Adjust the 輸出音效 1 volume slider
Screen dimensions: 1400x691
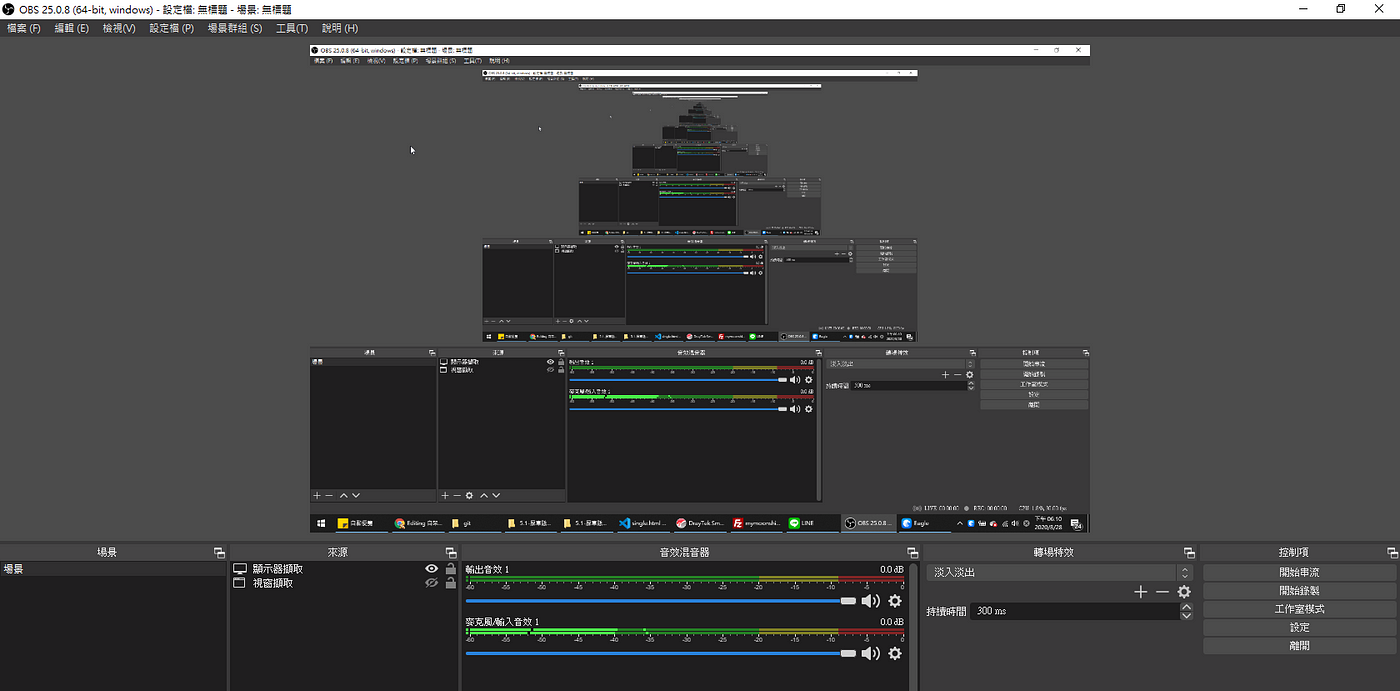point(661,600)
